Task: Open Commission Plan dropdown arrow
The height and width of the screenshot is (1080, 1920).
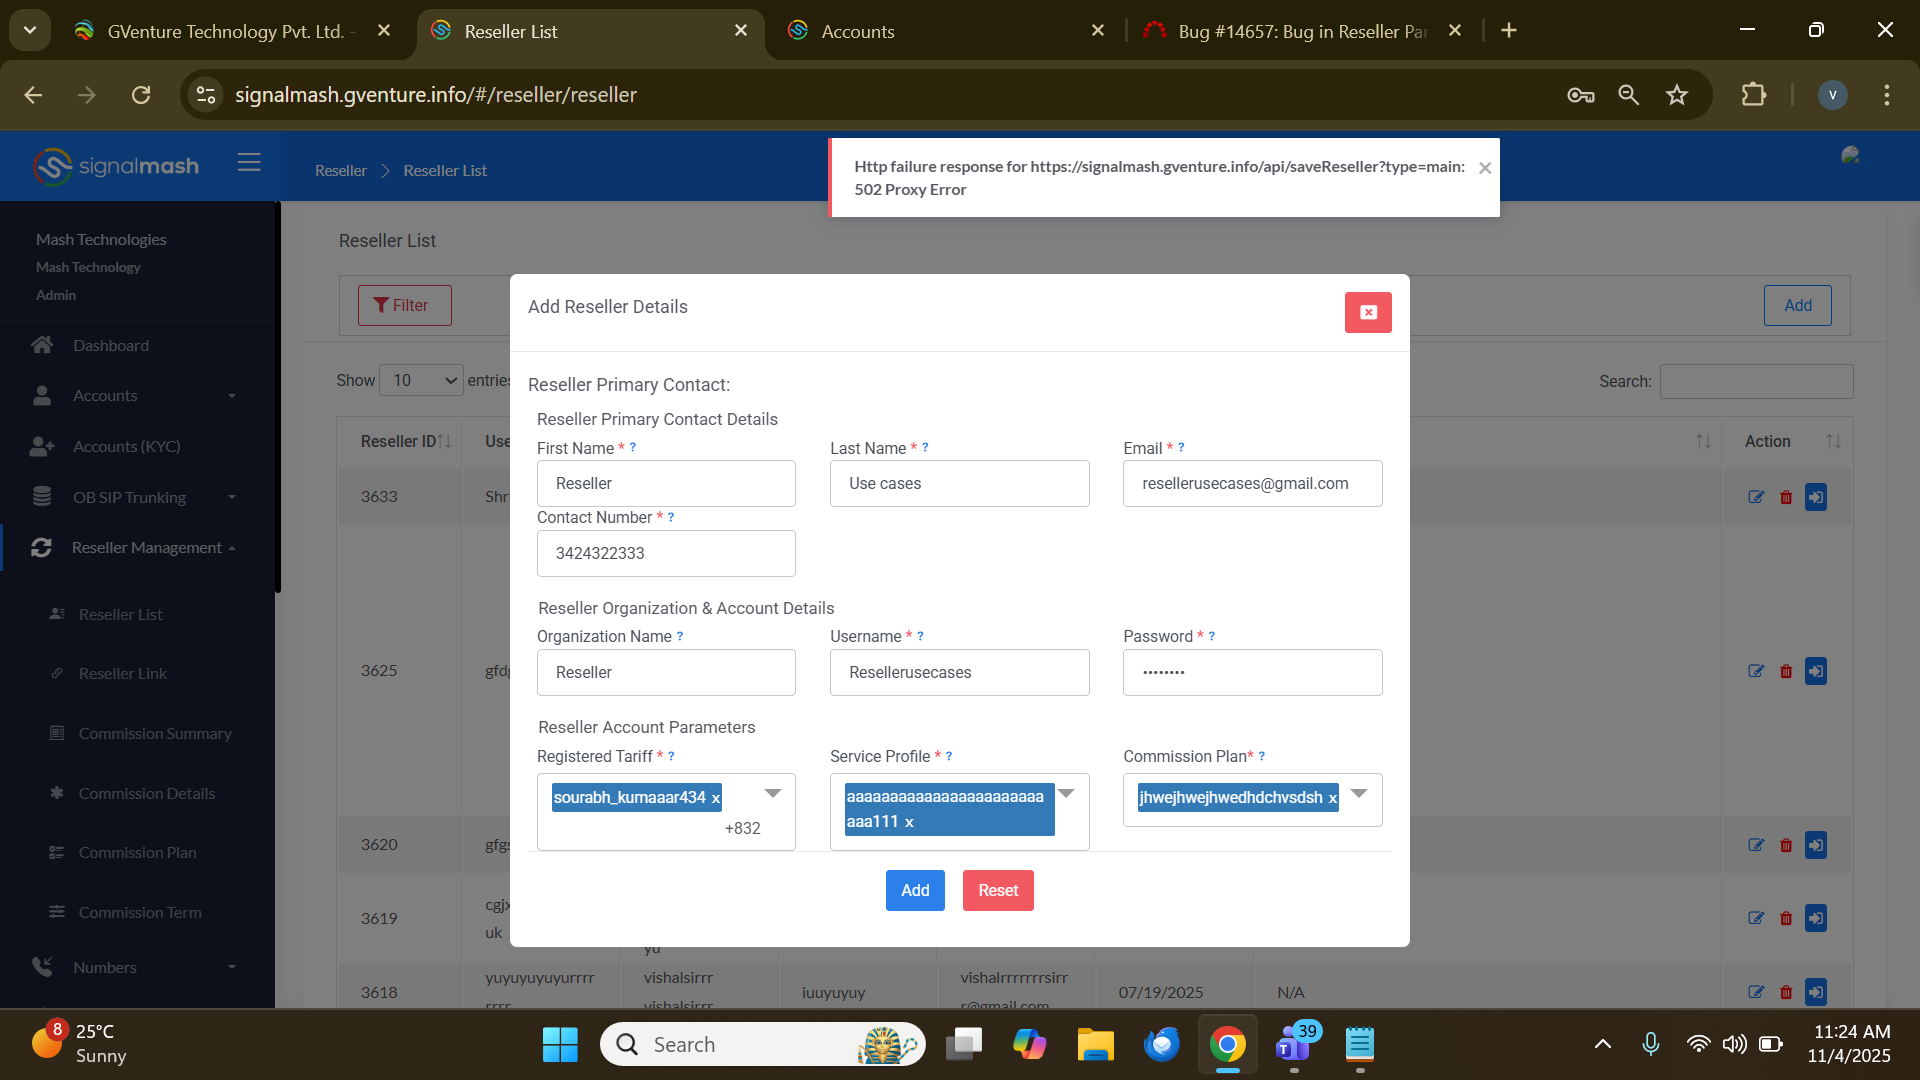Action: (1359, 793)
